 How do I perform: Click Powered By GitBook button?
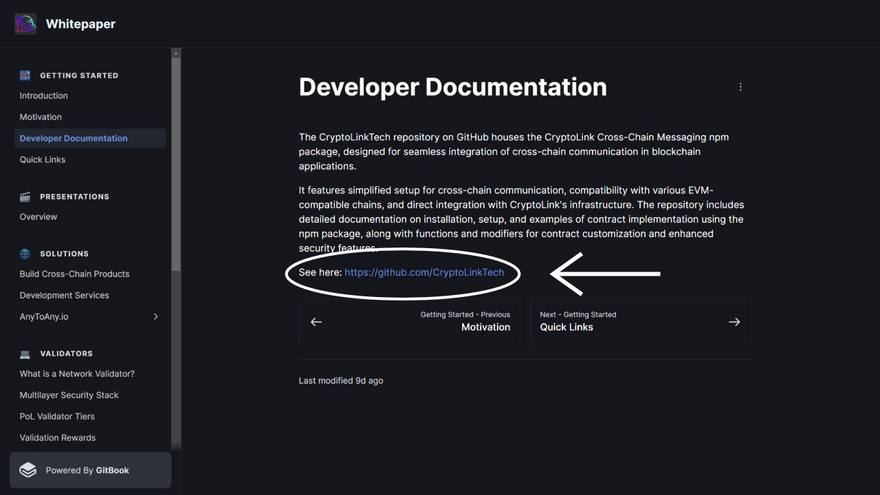[x=90, y=470]
